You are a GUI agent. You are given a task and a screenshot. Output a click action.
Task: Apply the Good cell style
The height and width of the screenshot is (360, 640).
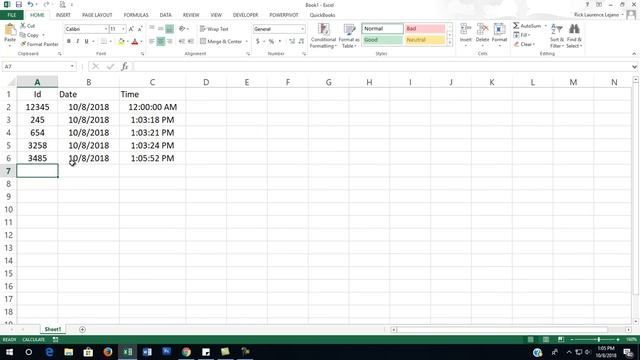point(382,40)
